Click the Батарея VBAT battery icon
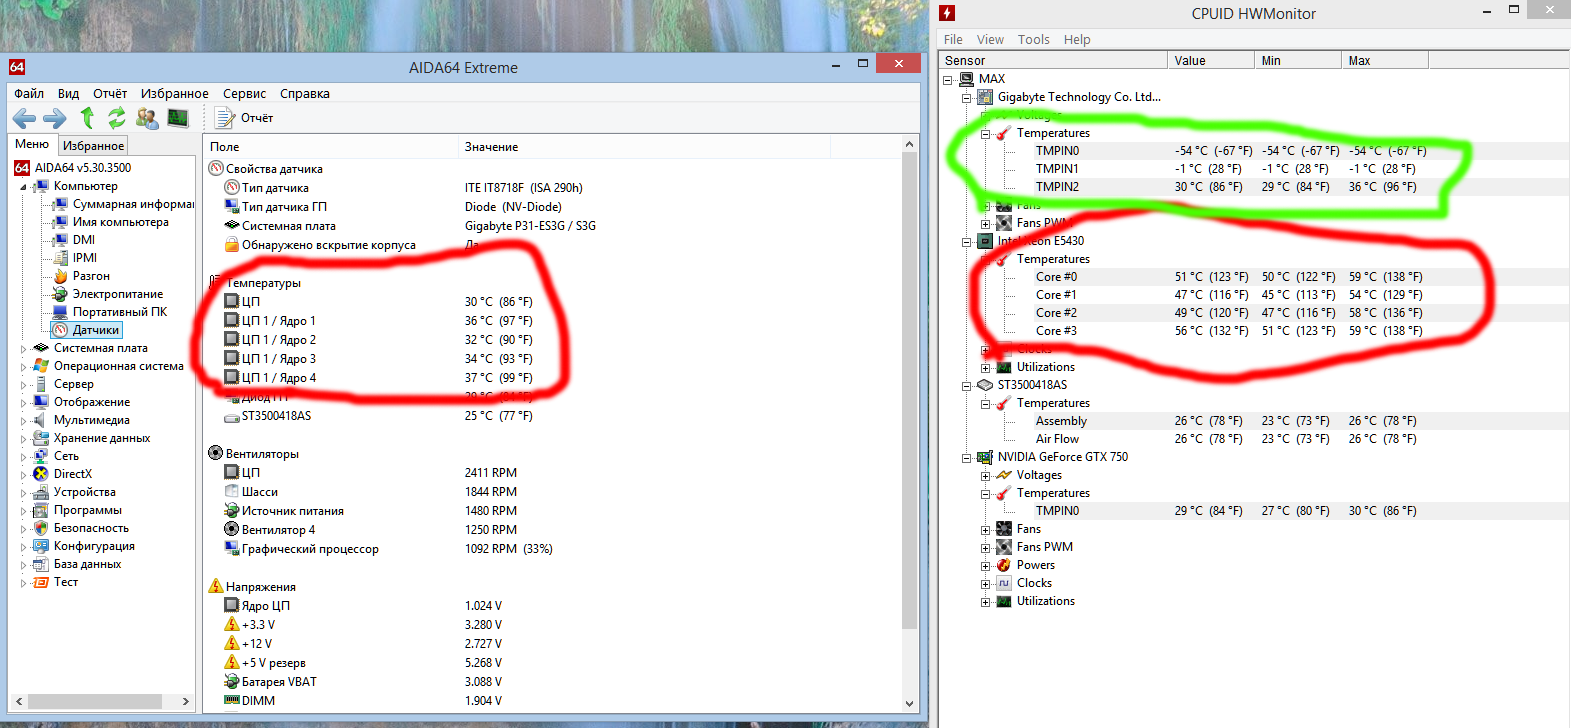This screenshot has width=1571, height=728. pyautogui.click(x=232, y=682)
